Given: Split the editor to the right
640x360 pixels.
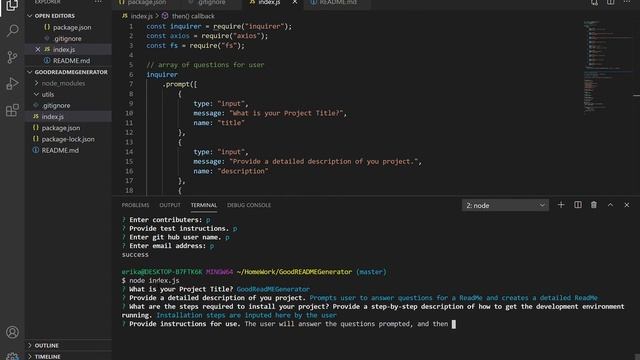Looking at the screenshot, I should click(x=611, y=2).
